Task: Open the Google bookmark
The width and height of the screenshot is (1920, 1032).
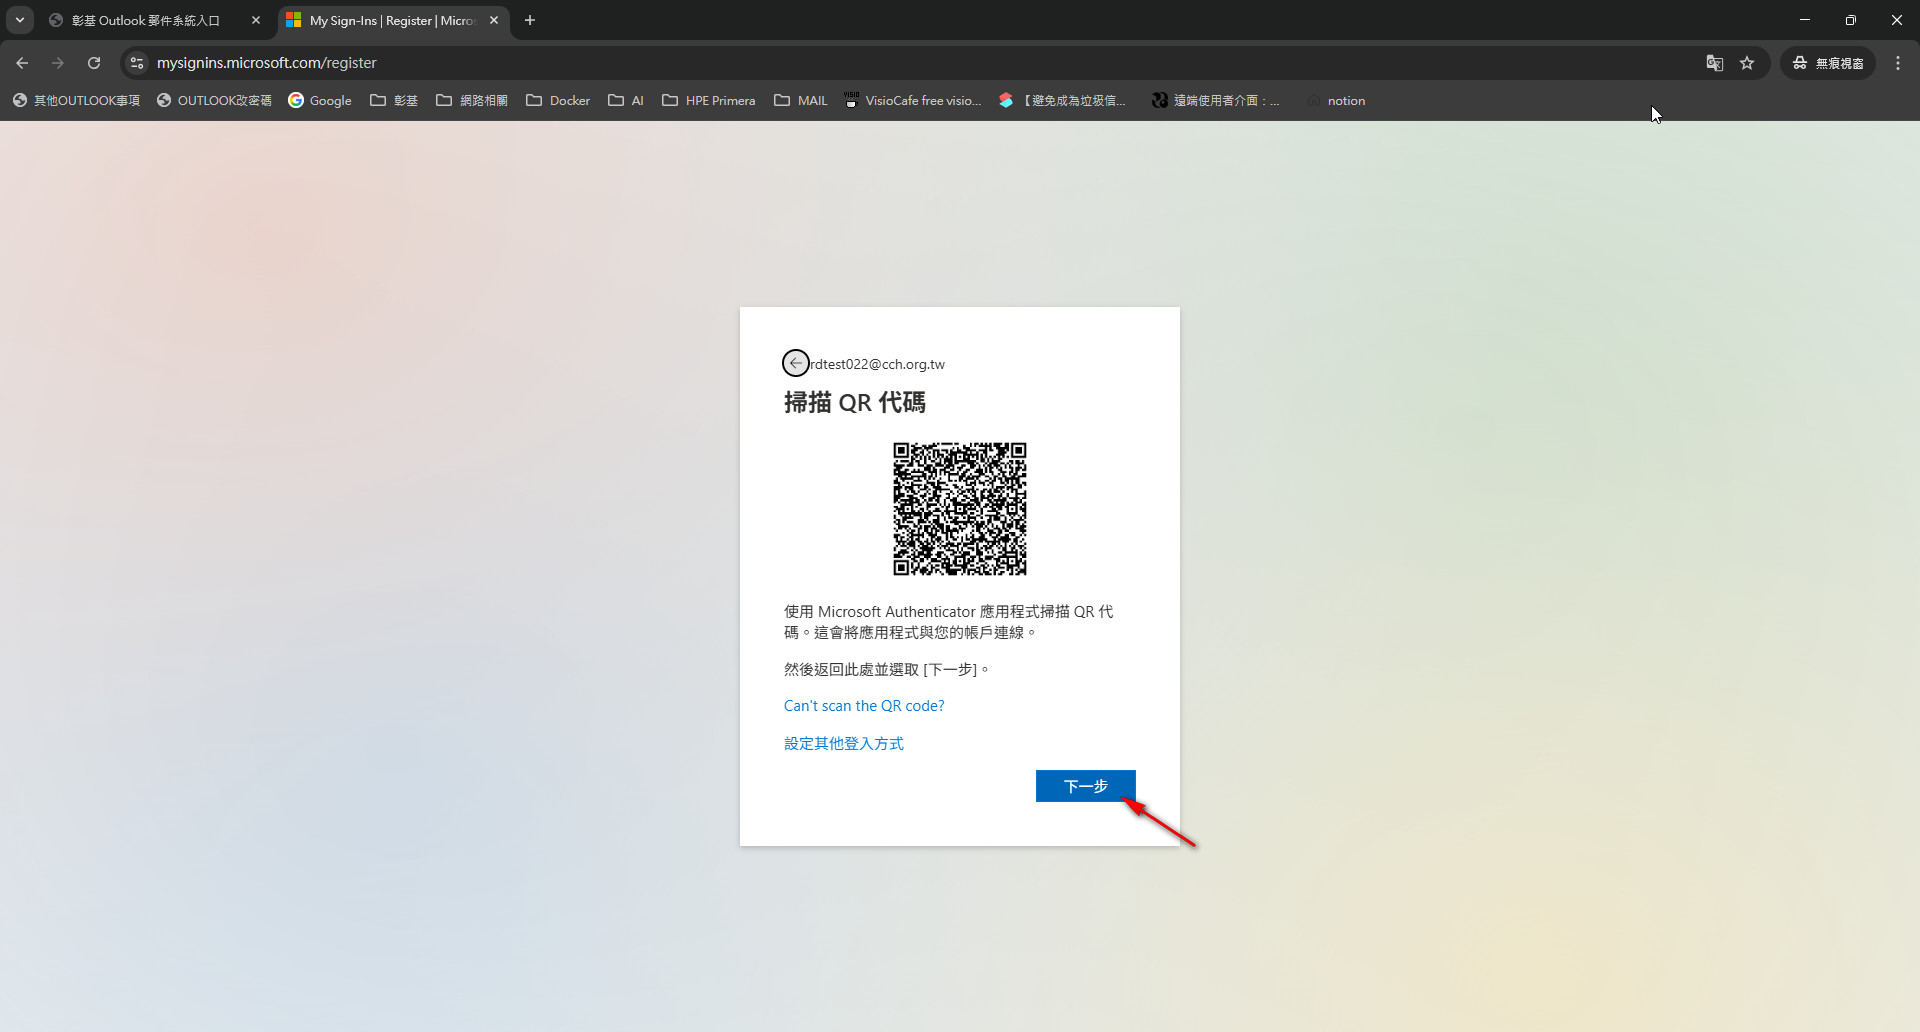Action: 320,101
